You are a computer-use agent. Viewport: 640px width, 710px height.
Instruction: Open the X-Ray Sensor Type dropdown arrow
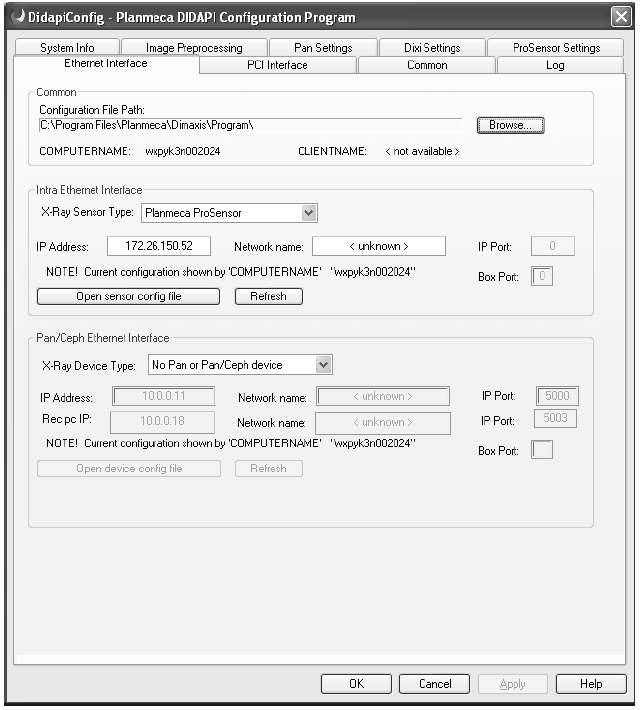pyautogui.click(x=309, y=213)
